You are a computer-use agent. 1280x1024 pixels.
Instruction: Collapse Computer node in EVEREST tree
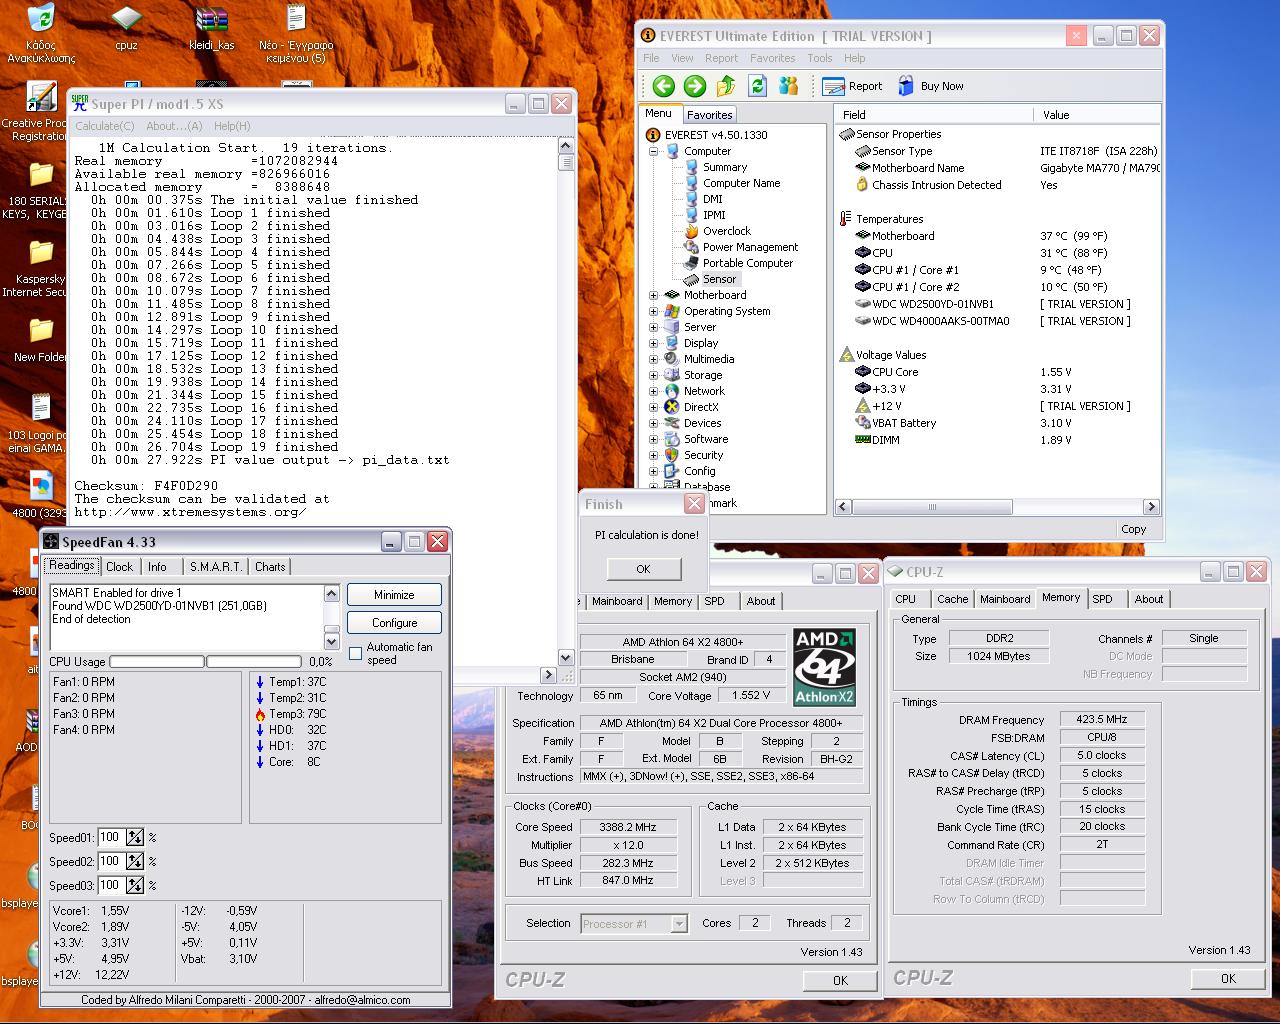click(x=654, y=151)
